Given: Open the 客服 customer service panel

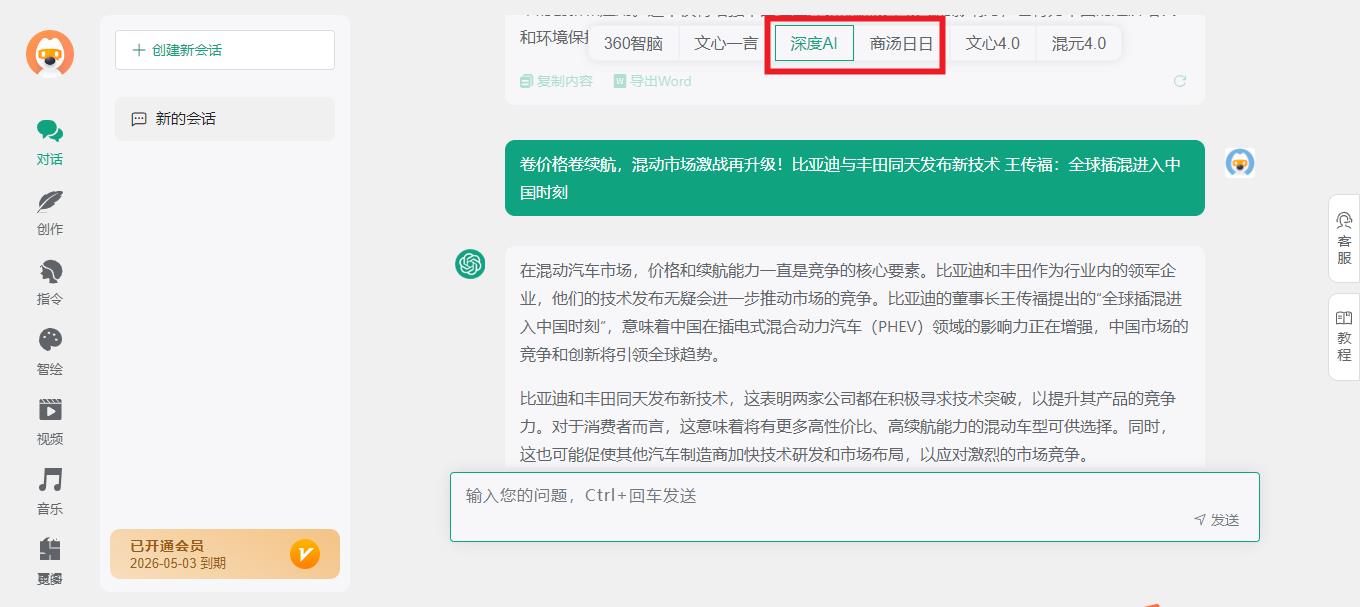Looking at the screenshot, I should (x=1344, y=237).
